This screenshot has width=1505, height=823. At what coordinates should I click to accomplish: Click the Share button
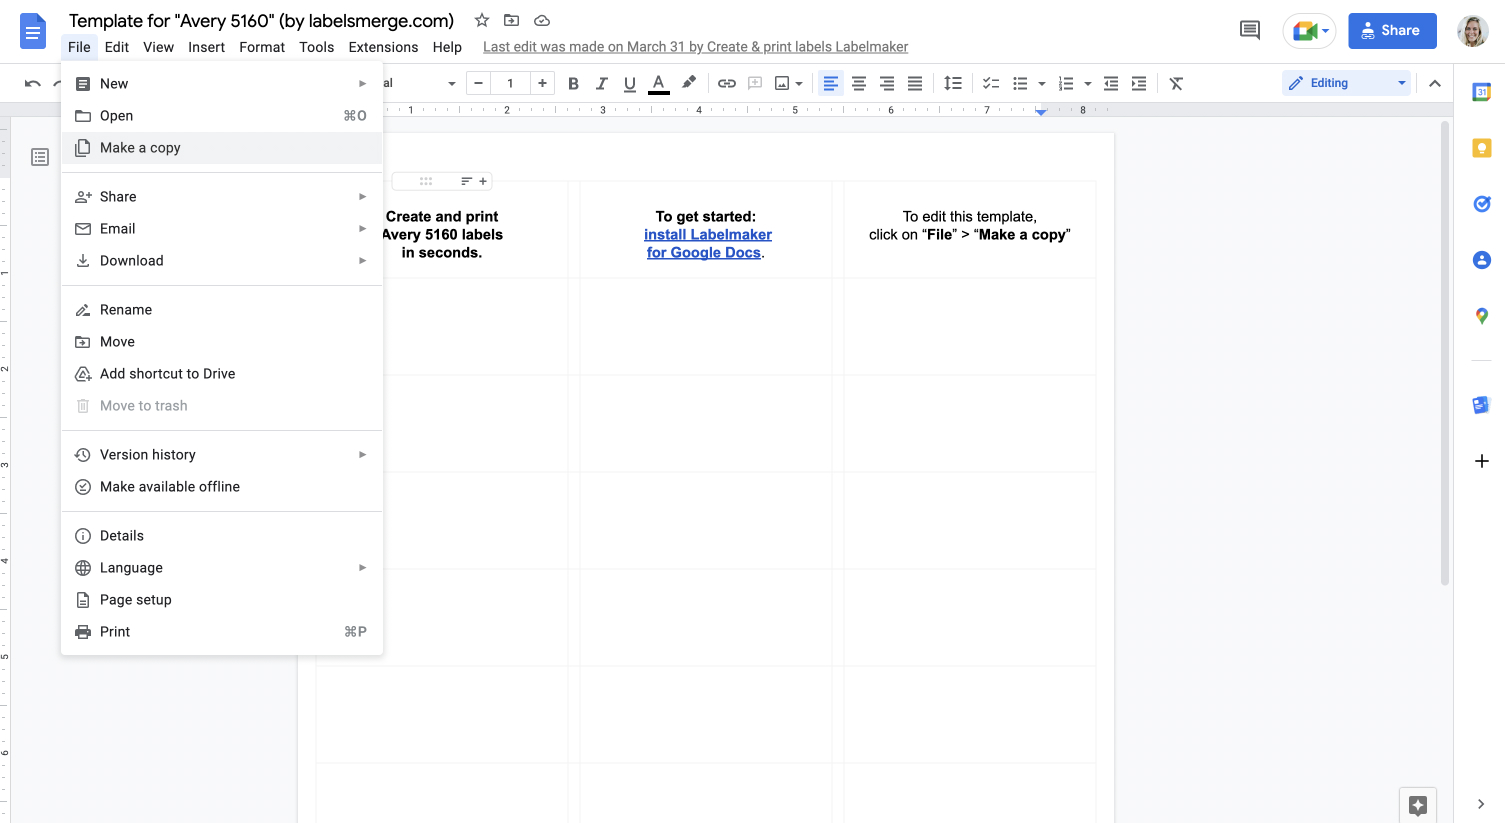point(1392,31)
